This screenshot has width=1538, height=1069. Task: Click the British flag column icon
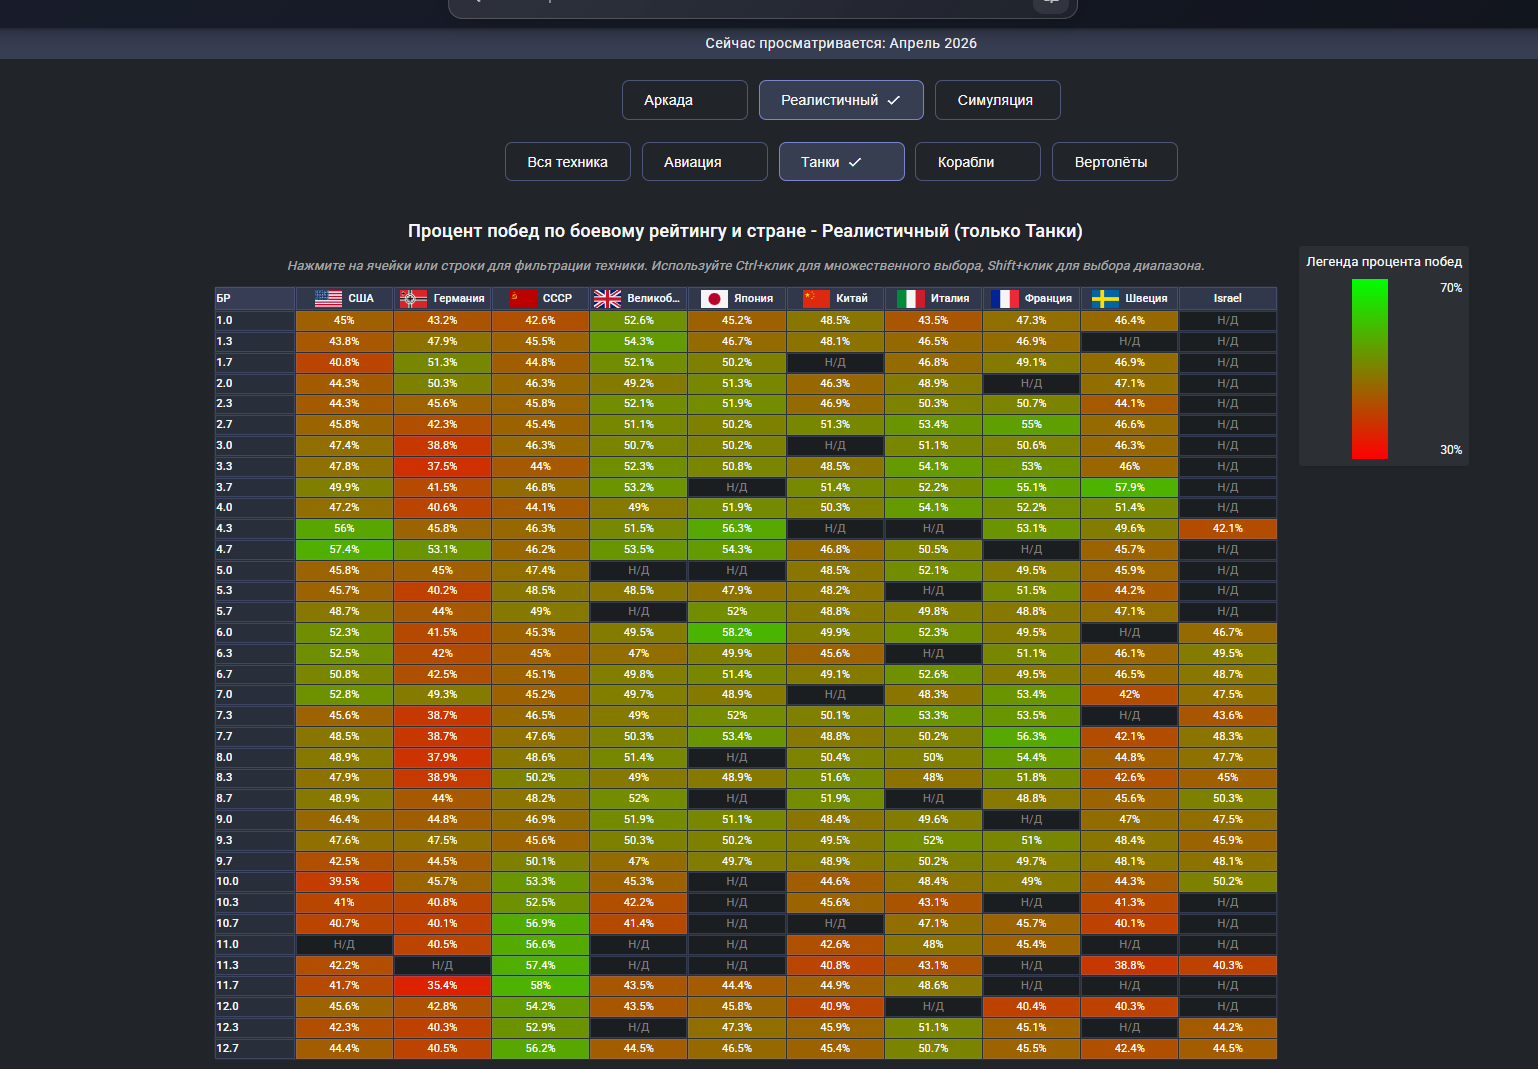(x=607, y=298)
